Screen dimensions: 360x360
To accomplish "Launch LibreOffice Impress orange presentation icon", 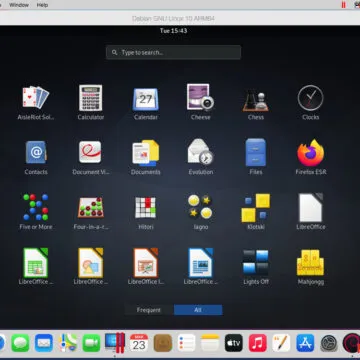I will click(x=146, y=263).
